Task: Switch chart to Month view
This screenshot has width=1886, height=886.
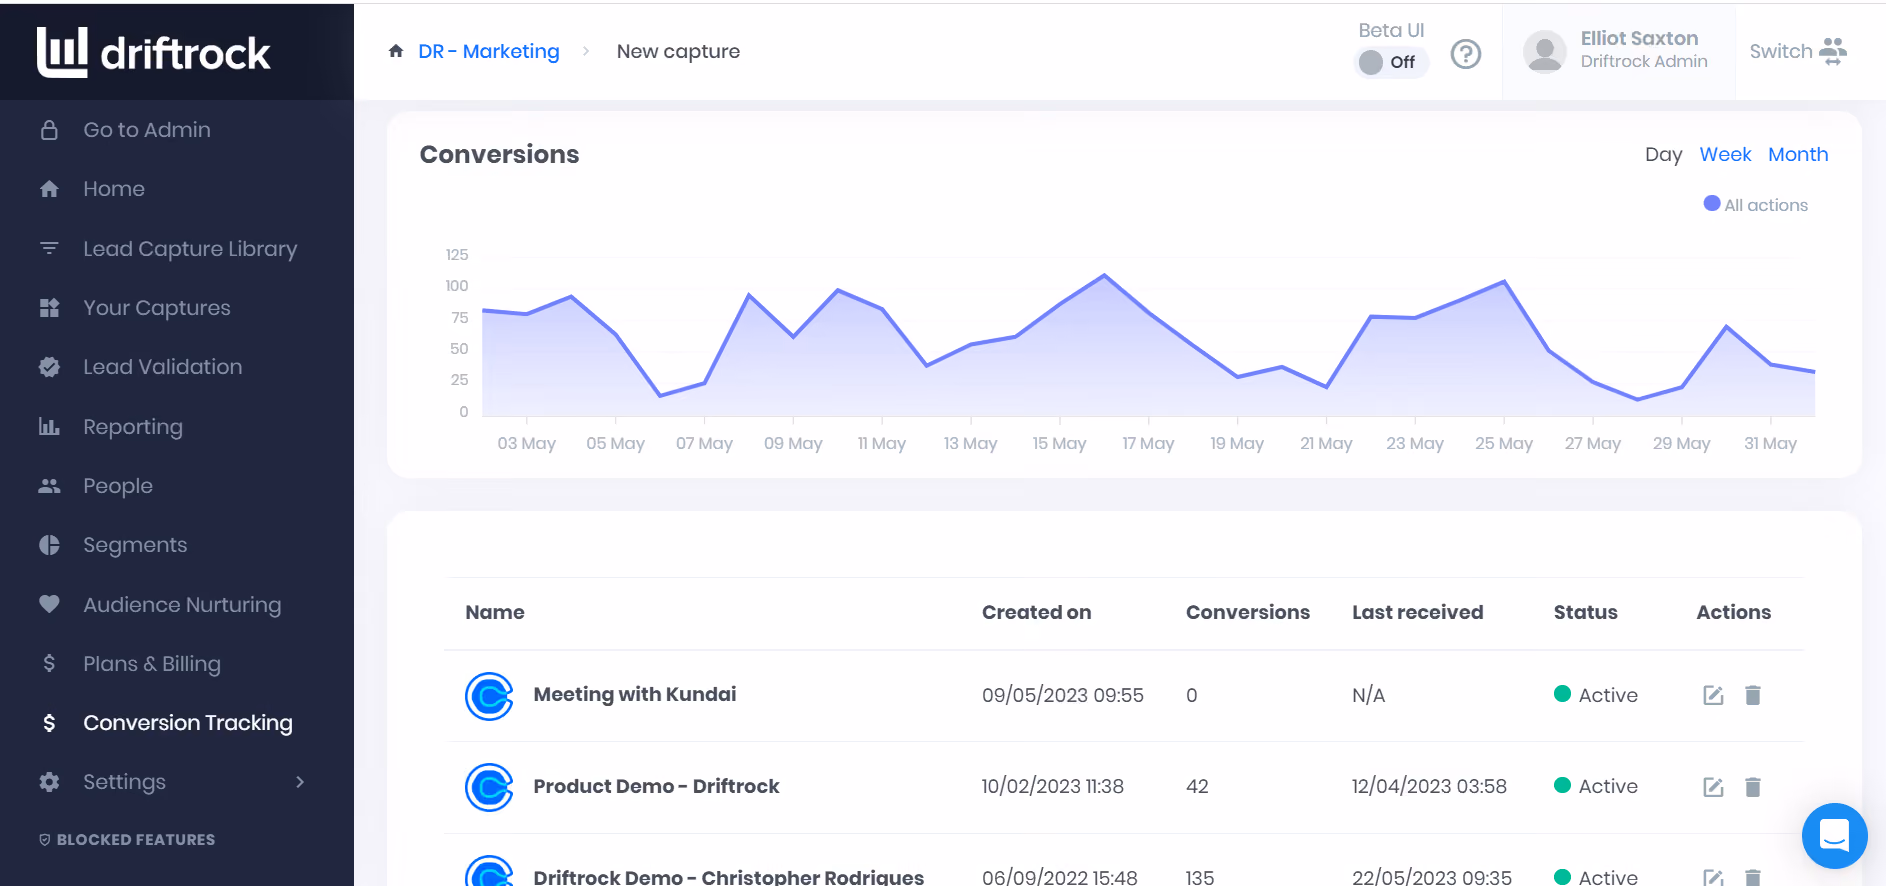Action: point(1798,155)
